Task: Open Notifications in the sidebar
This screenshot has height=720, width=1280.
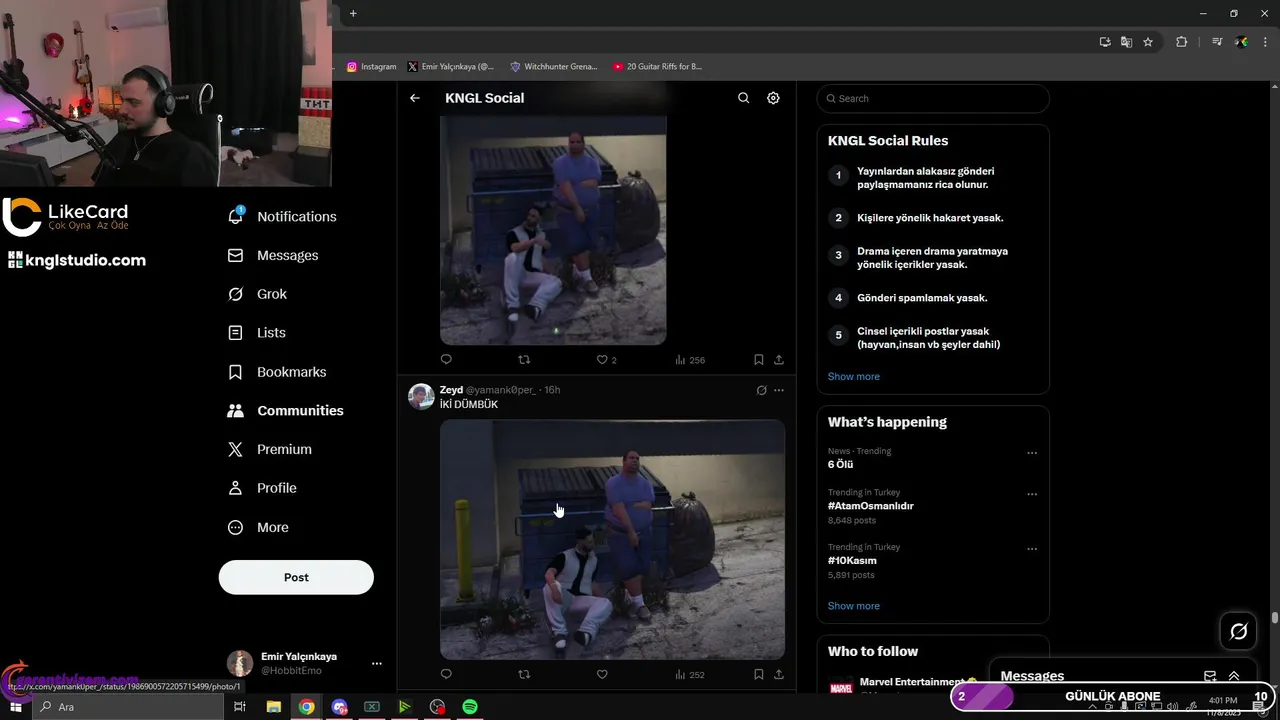Action: coord(283,216)
